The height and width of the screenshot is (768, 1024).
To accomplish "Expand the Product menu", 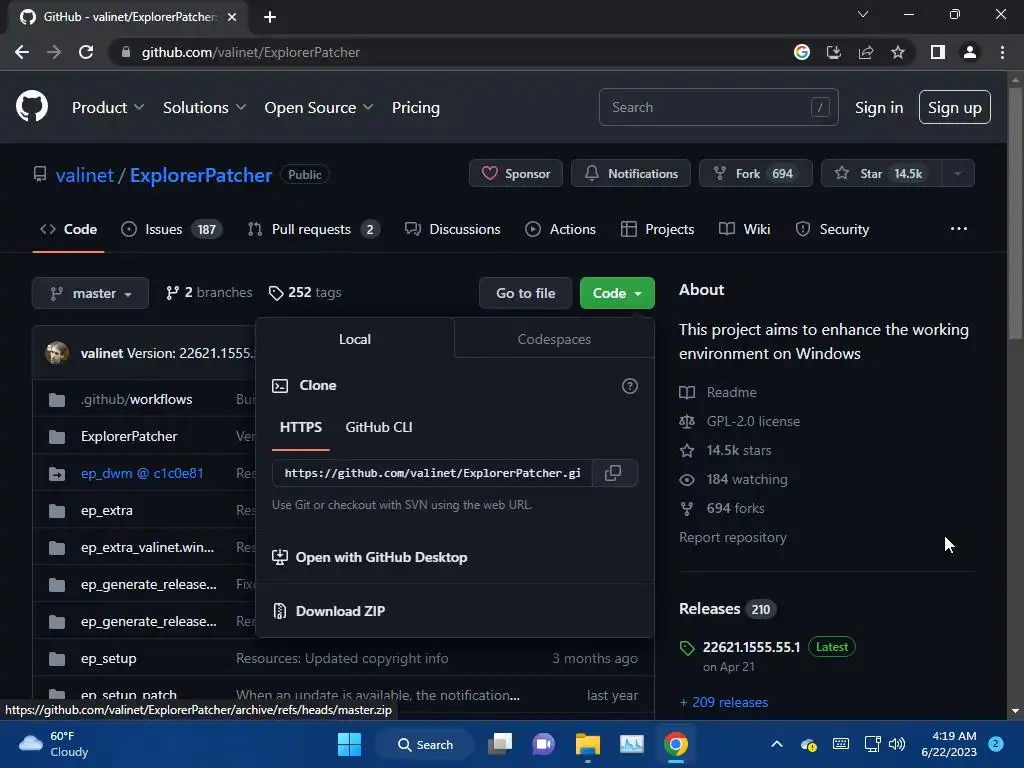I will point(108,107).
